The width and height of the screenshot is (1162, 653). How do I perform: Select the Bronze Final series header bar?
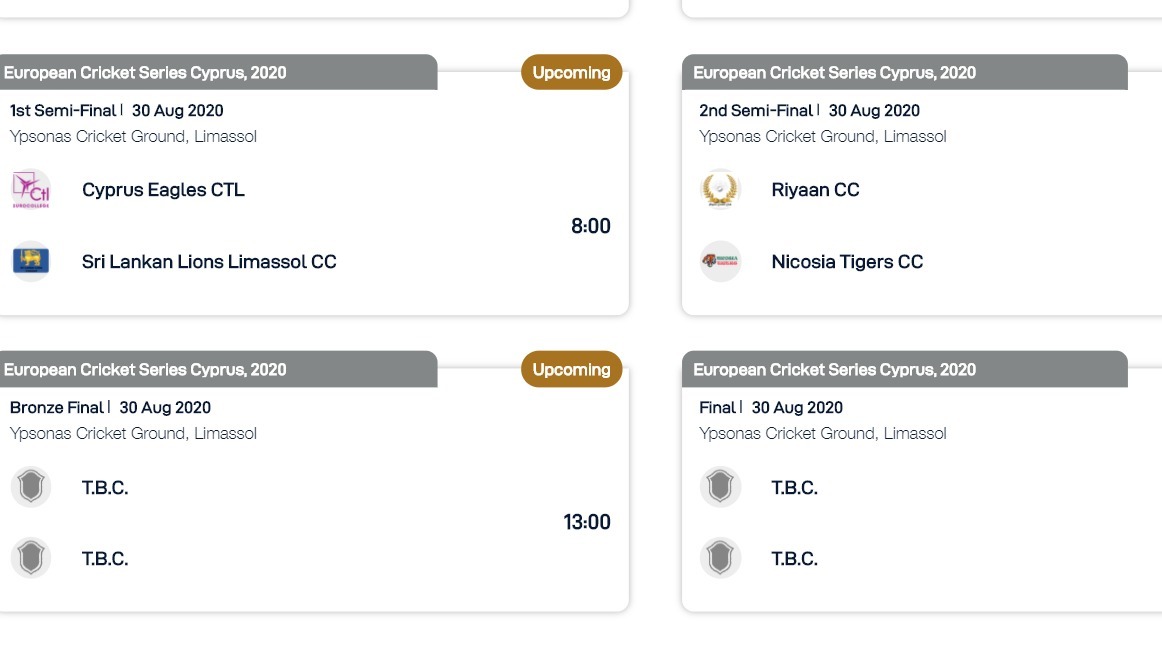219,369
